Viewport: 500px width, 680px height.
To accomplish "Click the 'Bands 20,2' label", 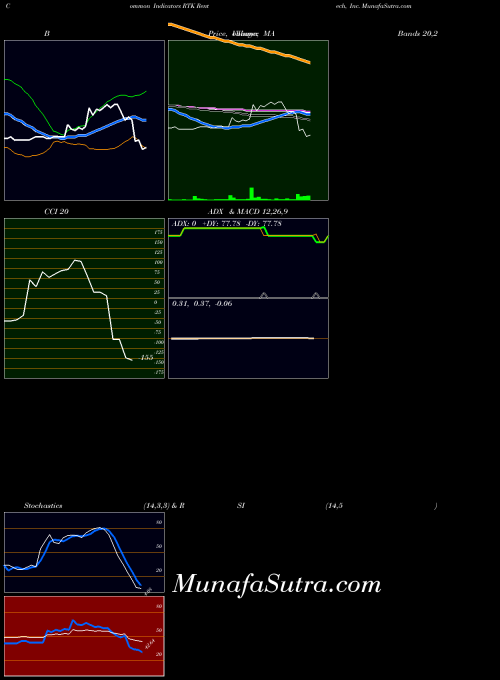I will (x=418, y=33).
